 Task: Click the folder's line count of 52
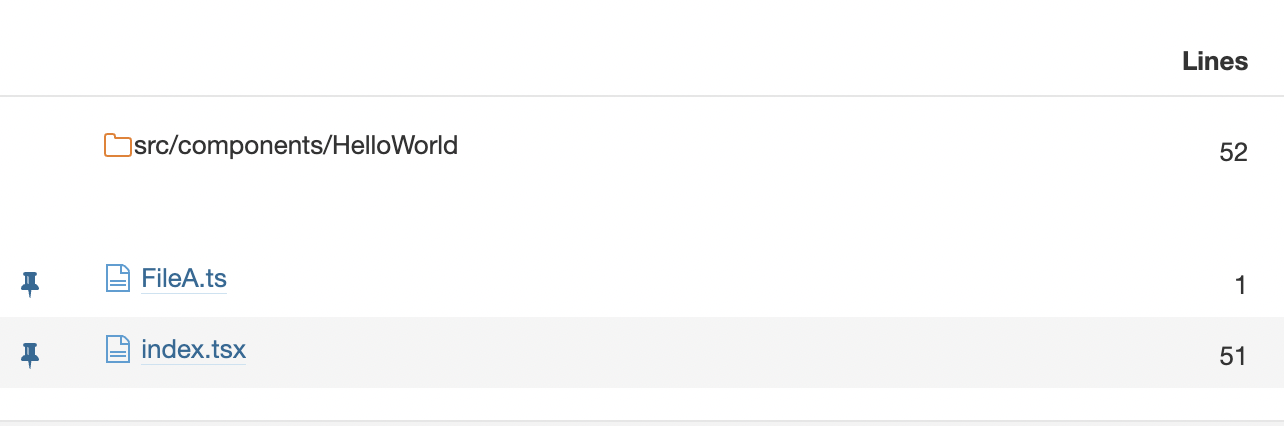click(x=1233, y=152)
